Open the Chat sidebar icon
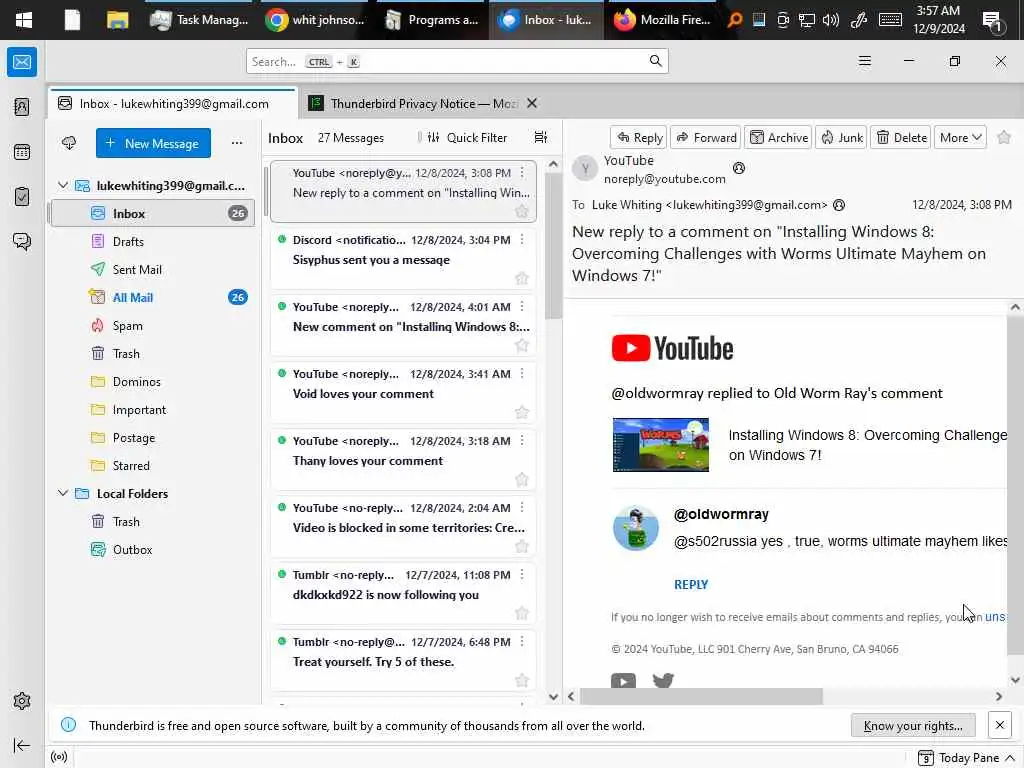Viewport: 1024px width, 768px height. point(22,242)
